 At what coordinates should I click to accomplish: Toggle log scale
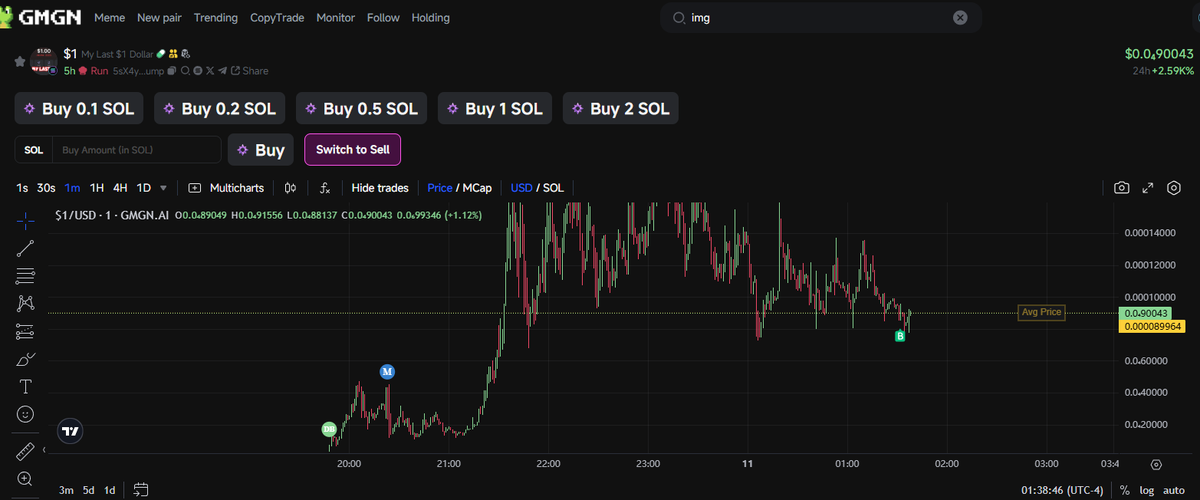1146,490
